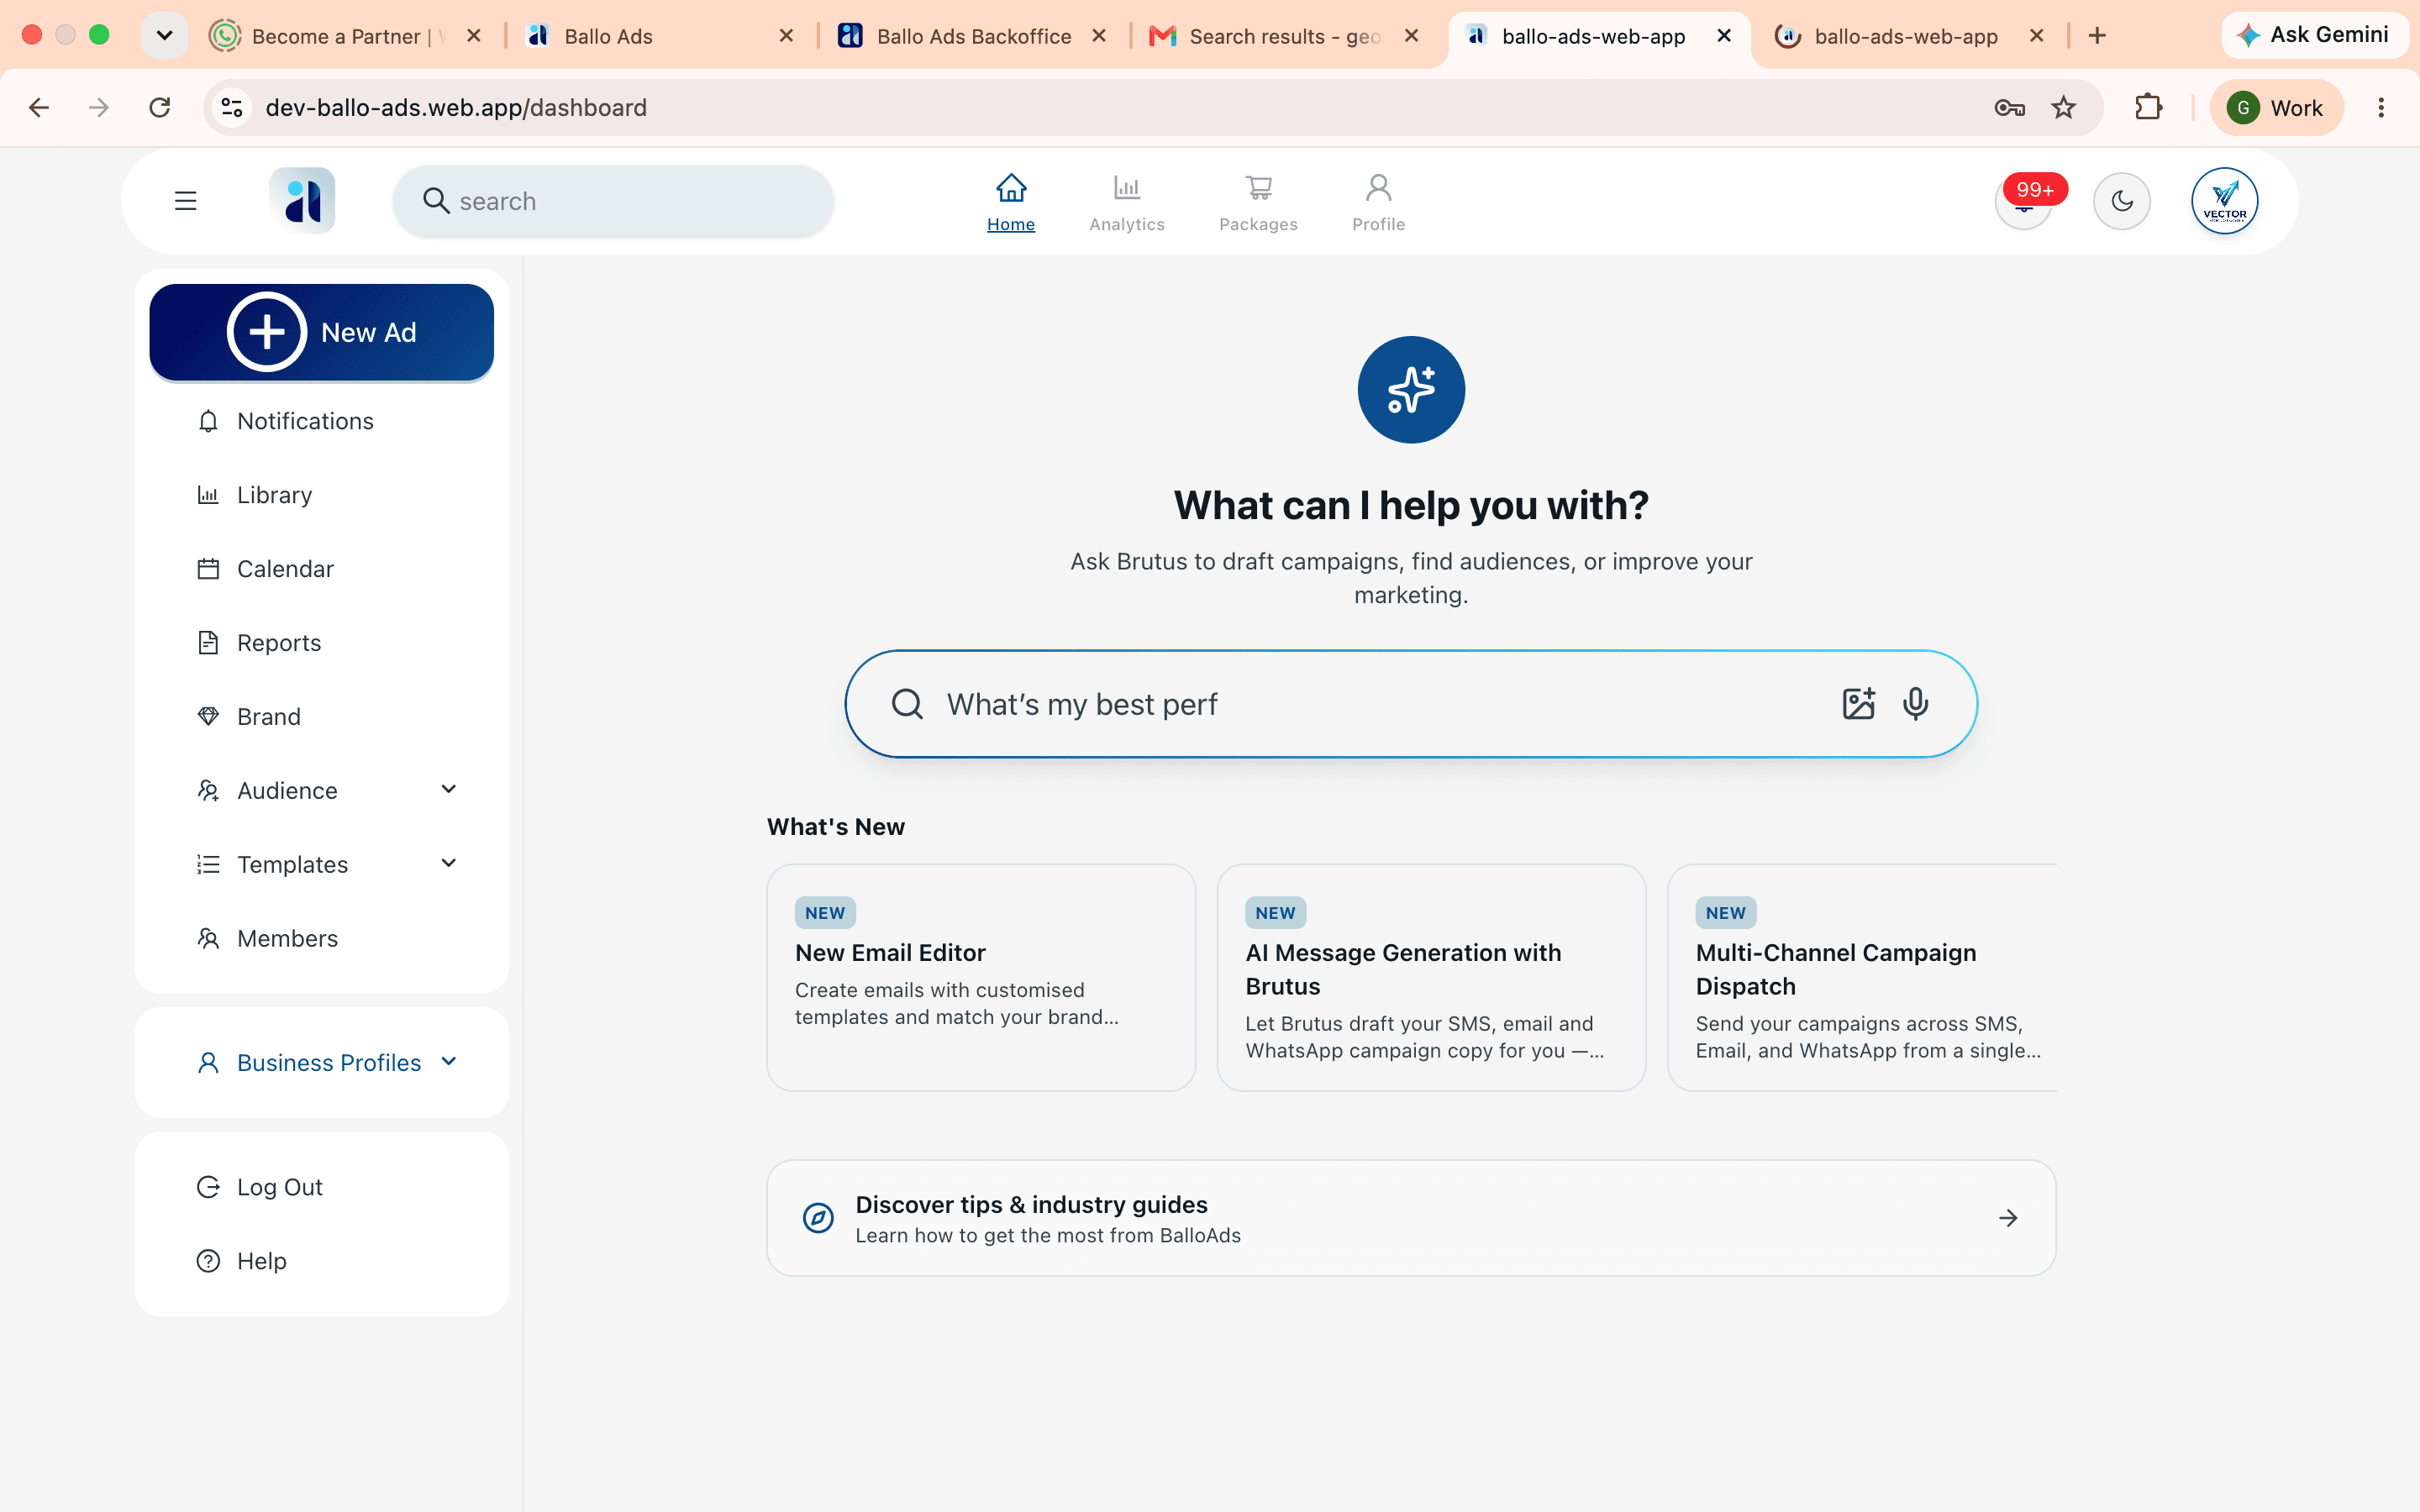Viewport: 2420px width, 1512px height.
Task: Click the Brutus sparkle icon
Action: [1411, 390]
